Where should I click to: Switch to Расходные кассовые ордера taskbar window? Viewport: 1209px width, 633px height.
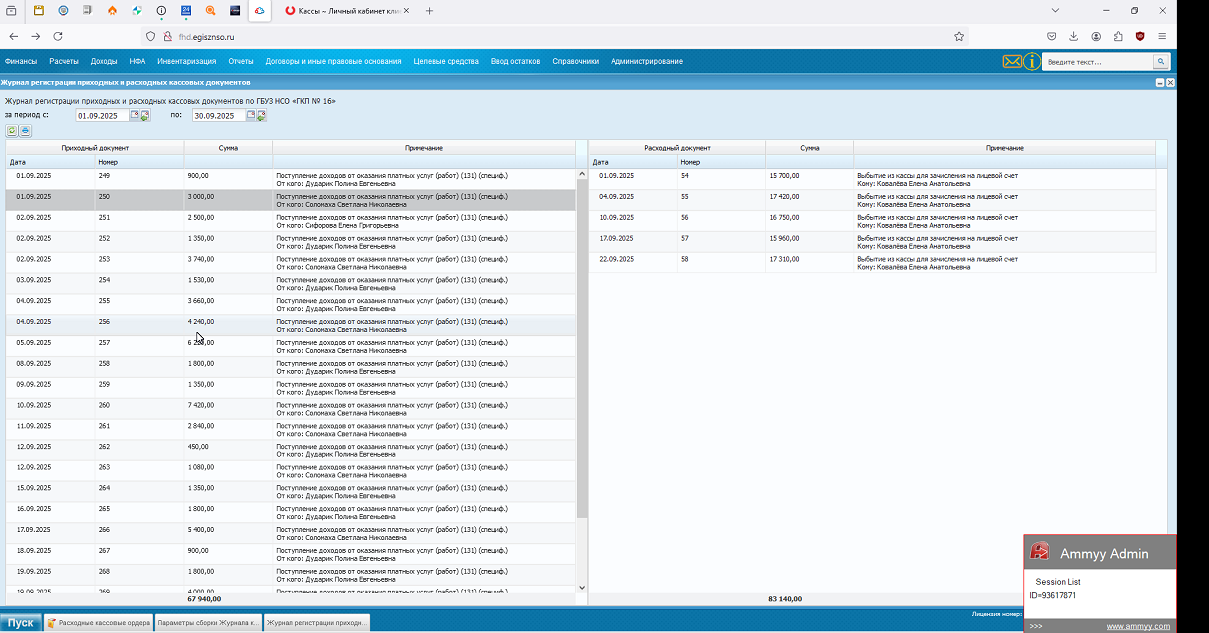coord(98,622)
